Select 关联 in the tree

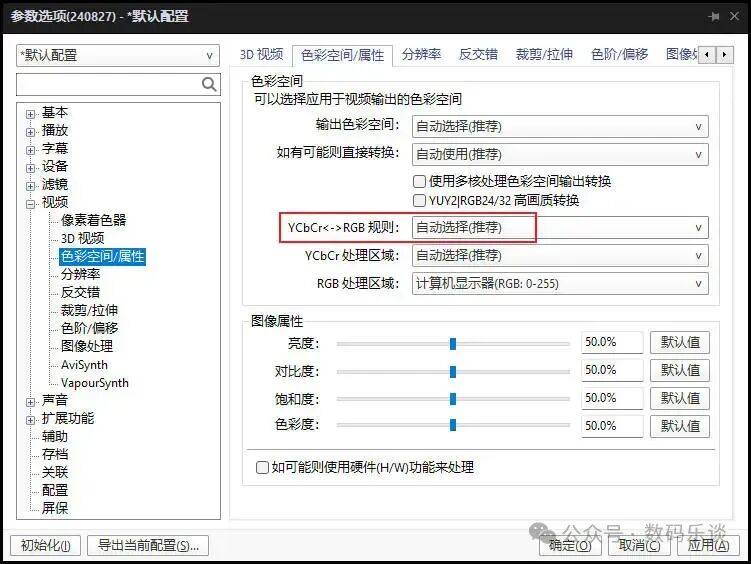55,472
